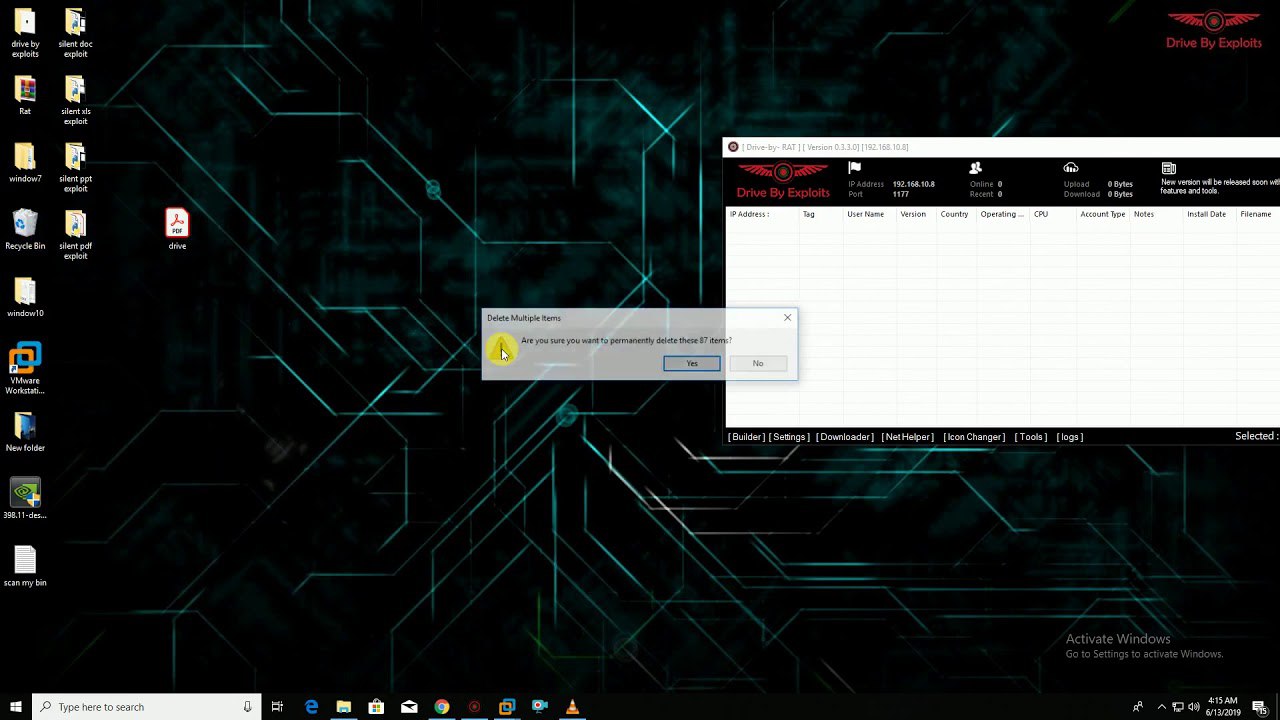
Task: Open Microsoft Store from the taskbar
Action: pyautogui.click(x=376, y=707)
